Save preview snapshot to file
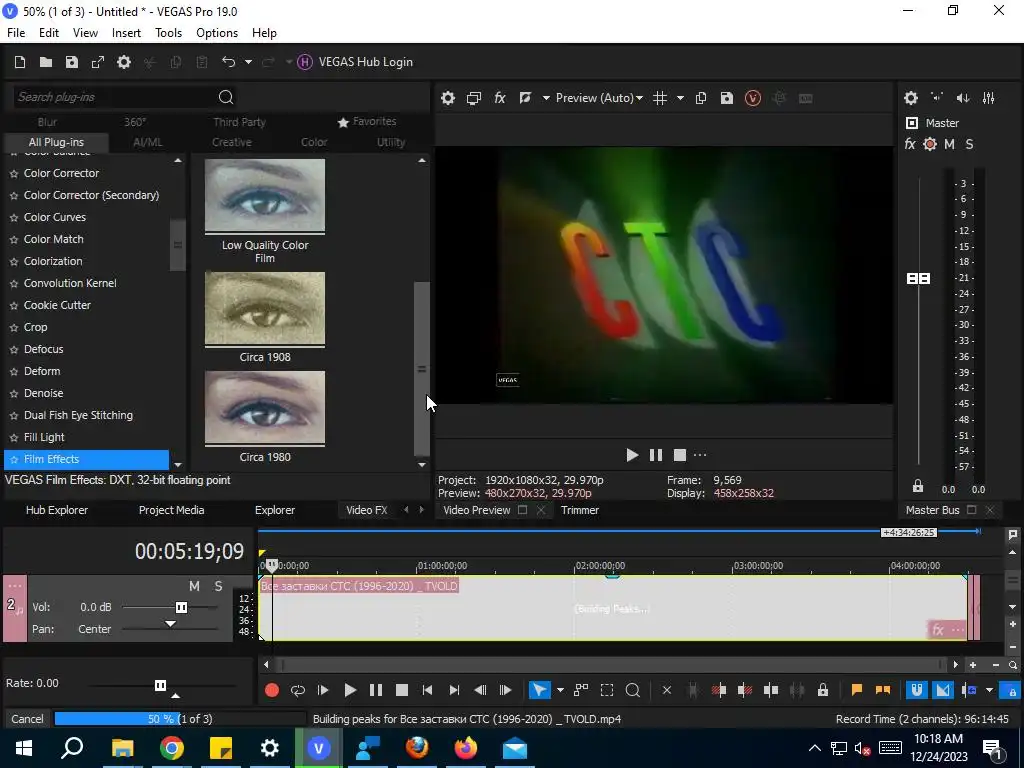The height and width of the screenshot is (768, 1024). pyautogui.click(x=727, y=98)
